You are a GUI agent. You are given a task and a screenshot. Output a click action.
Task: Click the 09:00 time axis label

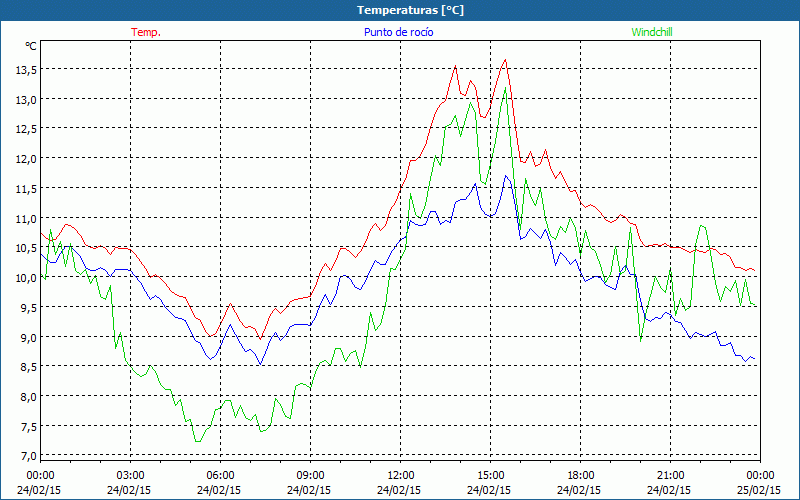310,476
